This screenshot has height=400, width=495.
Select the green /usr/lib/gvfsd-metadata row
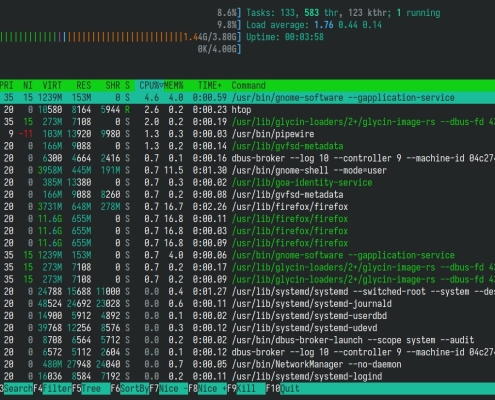click(x=247, y=146)
